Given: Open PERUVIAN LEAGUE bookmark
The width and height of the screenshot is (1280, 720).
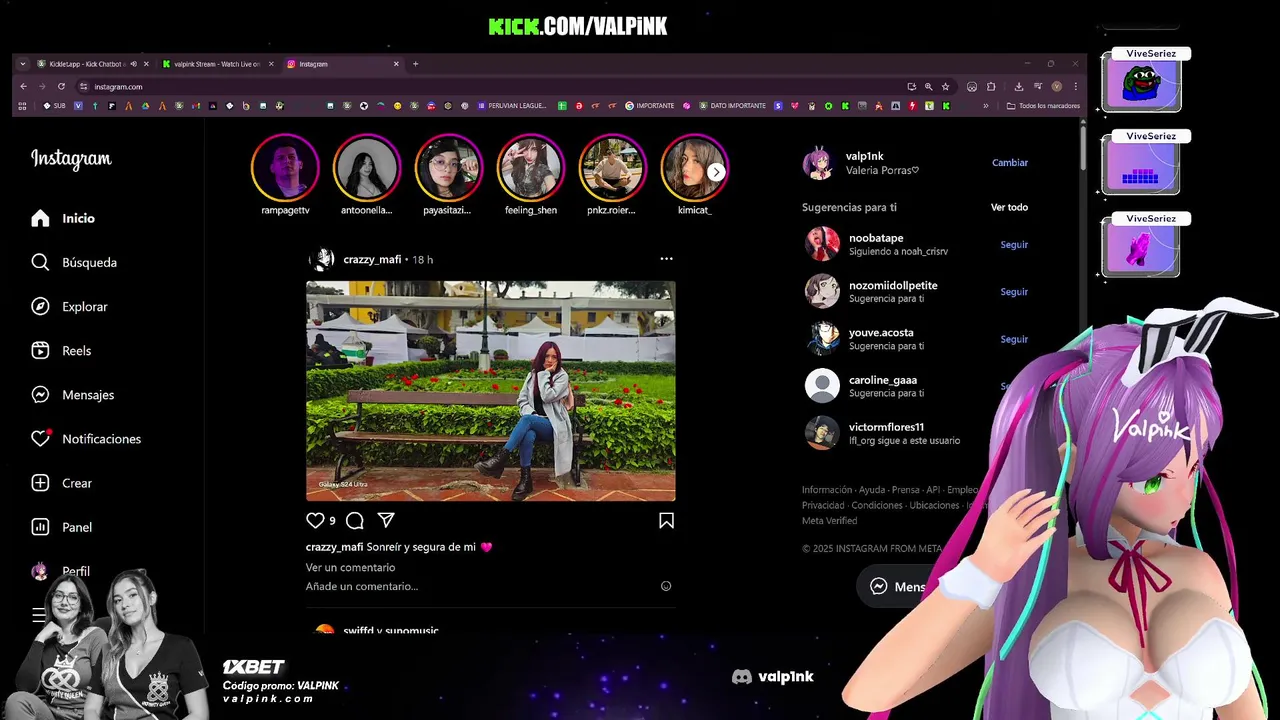Looking at the screenshot, I should pyautogui.click(x=513, y=105).
